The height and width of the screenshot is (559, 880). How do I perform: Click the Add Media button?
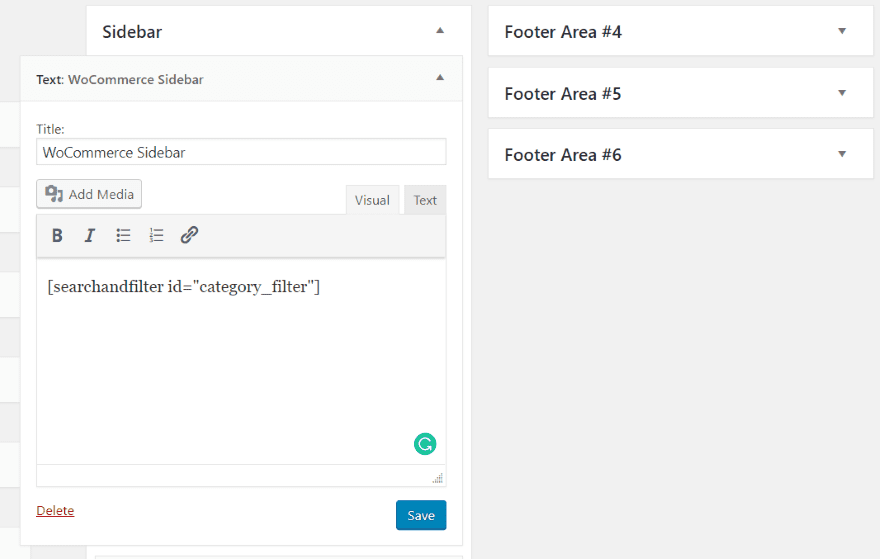click(x=89, y=194)
